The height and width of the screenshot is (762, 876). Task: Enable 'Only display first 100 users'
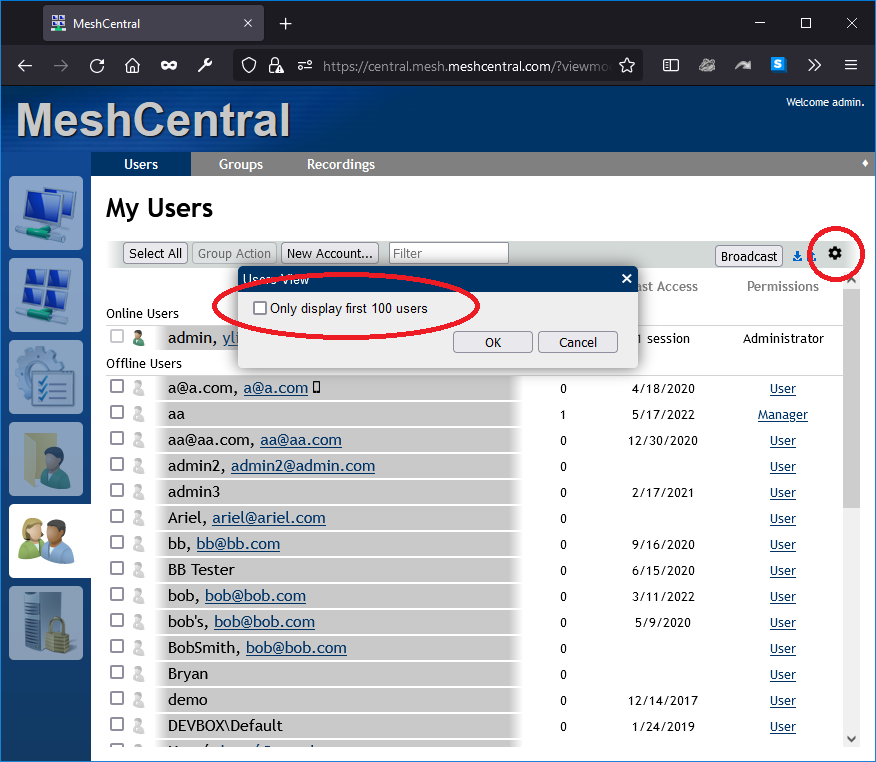[x=259, y=308]
